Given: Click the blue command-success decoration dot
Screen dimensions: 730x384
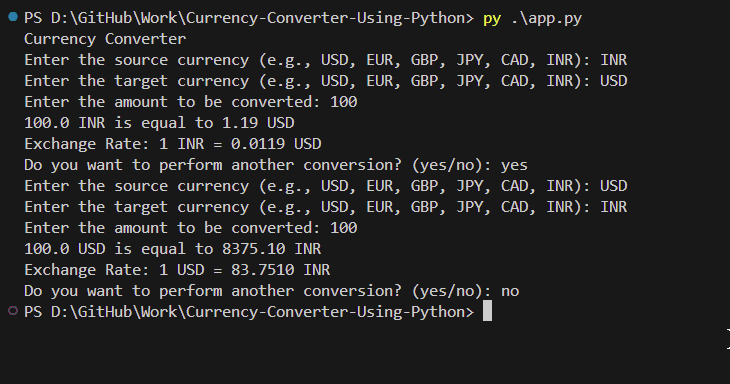Looking at the screenshot, I should [13, 17].
